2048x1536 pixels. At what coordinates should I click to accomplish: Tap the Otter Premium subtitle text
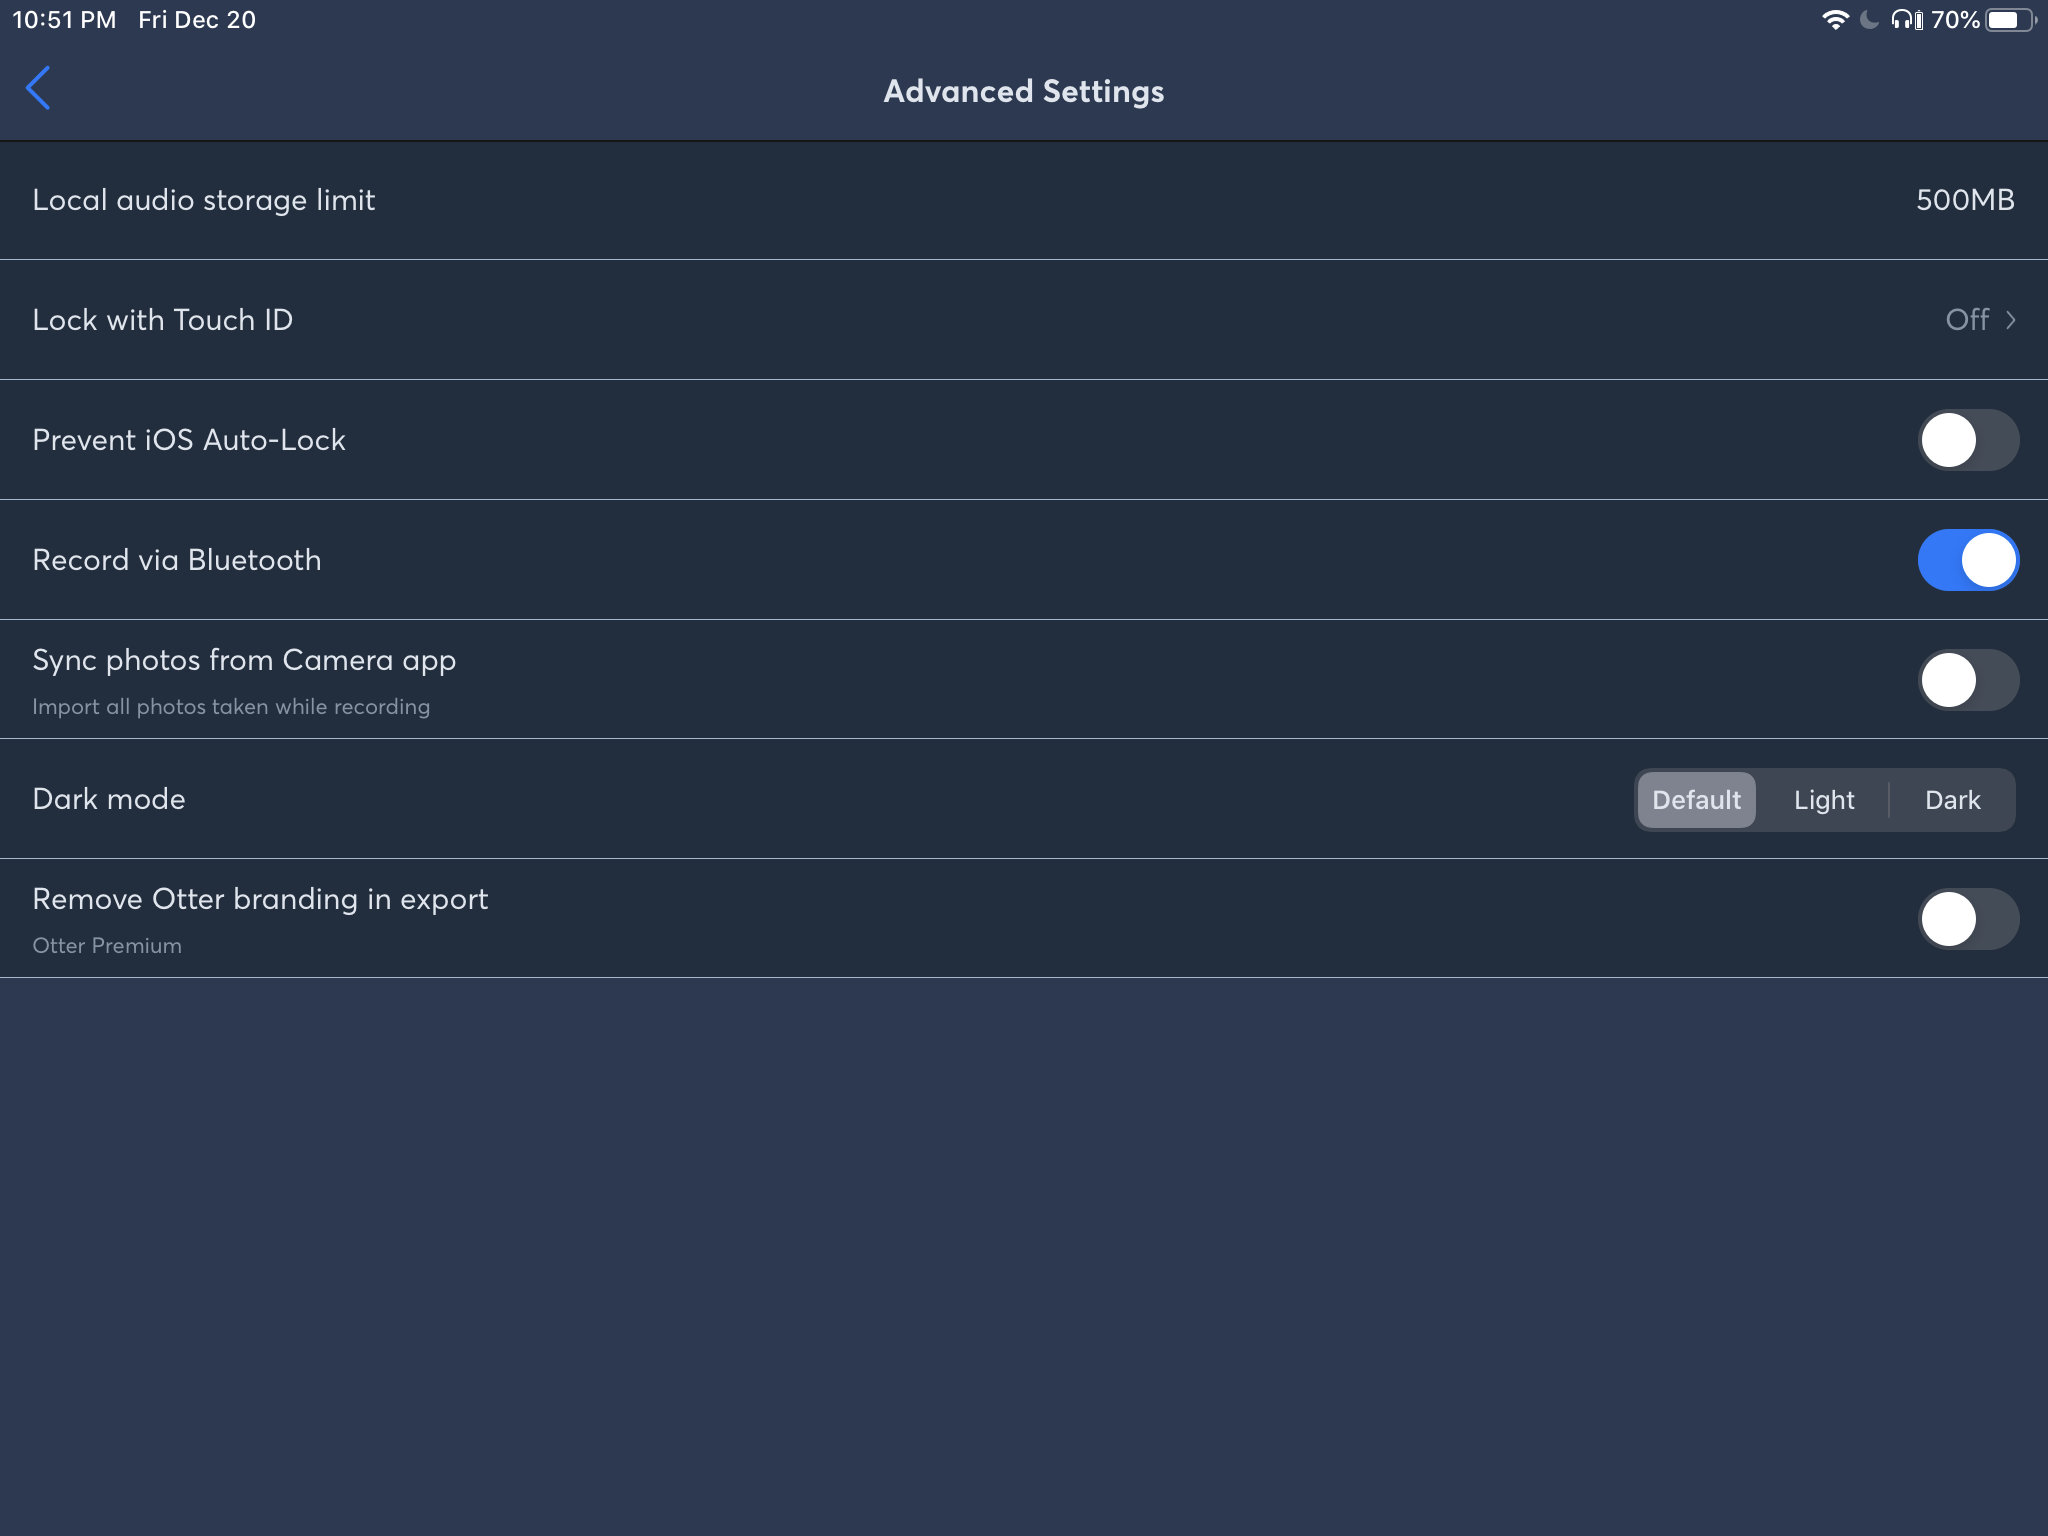tap(107, 946)
